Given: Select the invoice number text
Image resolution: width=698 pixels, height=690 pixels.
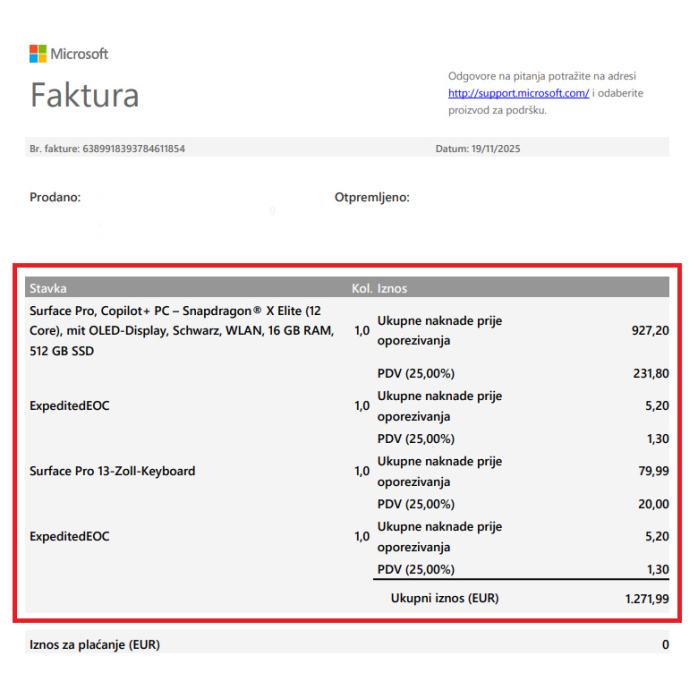Looking at the screenshot, I should pos(107,149).
